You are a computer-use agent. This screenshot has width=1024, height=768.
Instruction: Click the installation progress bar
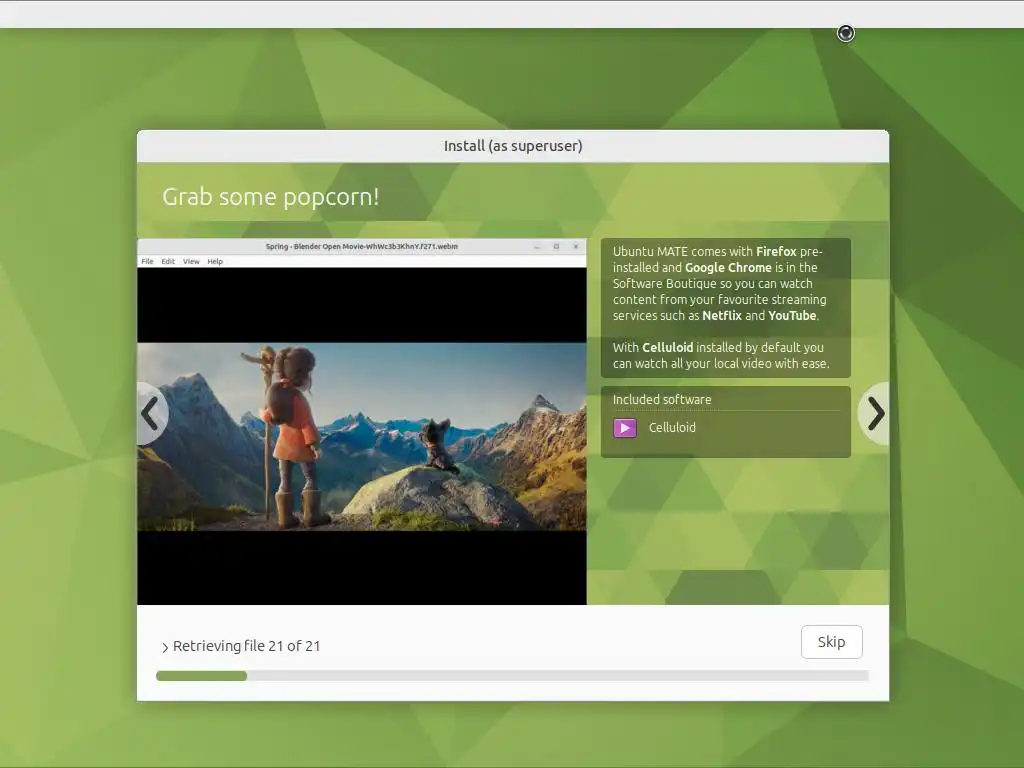coord(512,676)
